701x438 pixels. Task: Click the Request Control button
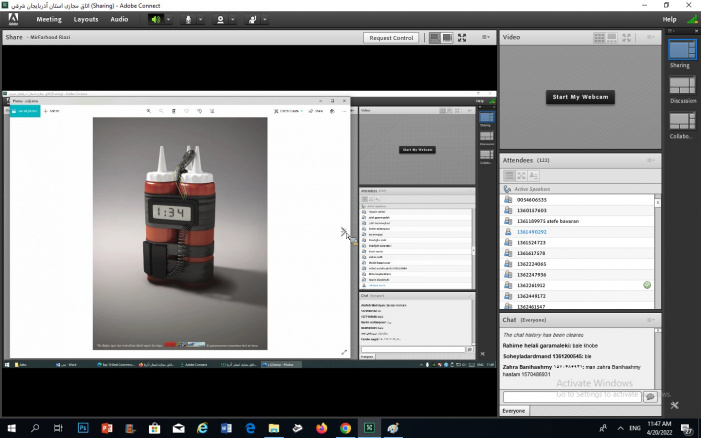[x=391, y=38]
